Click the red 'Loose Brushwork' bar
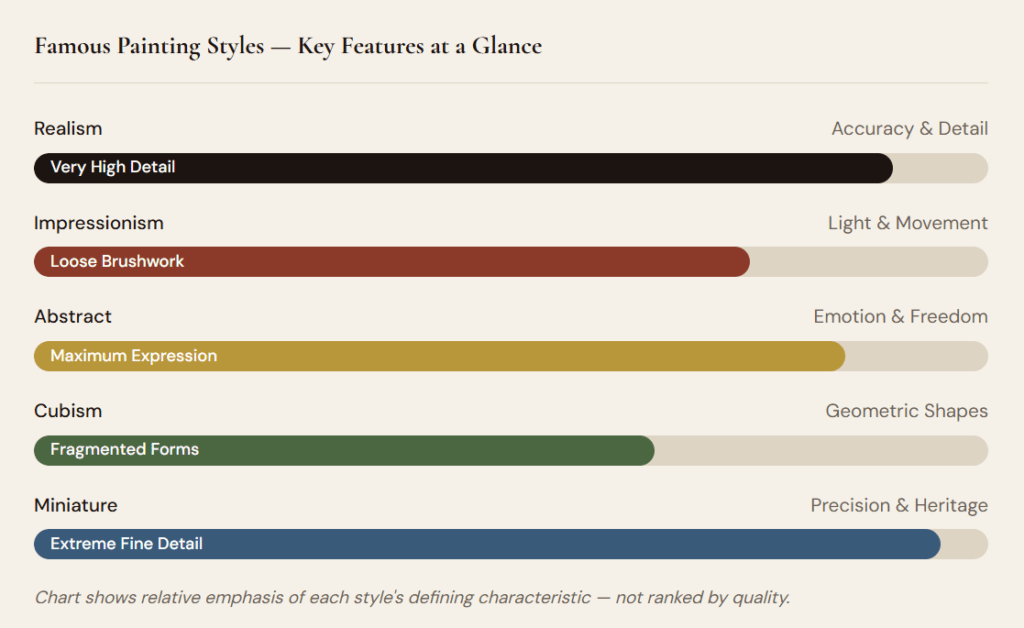The image size is (1024, 628). (x=391, y=262)
